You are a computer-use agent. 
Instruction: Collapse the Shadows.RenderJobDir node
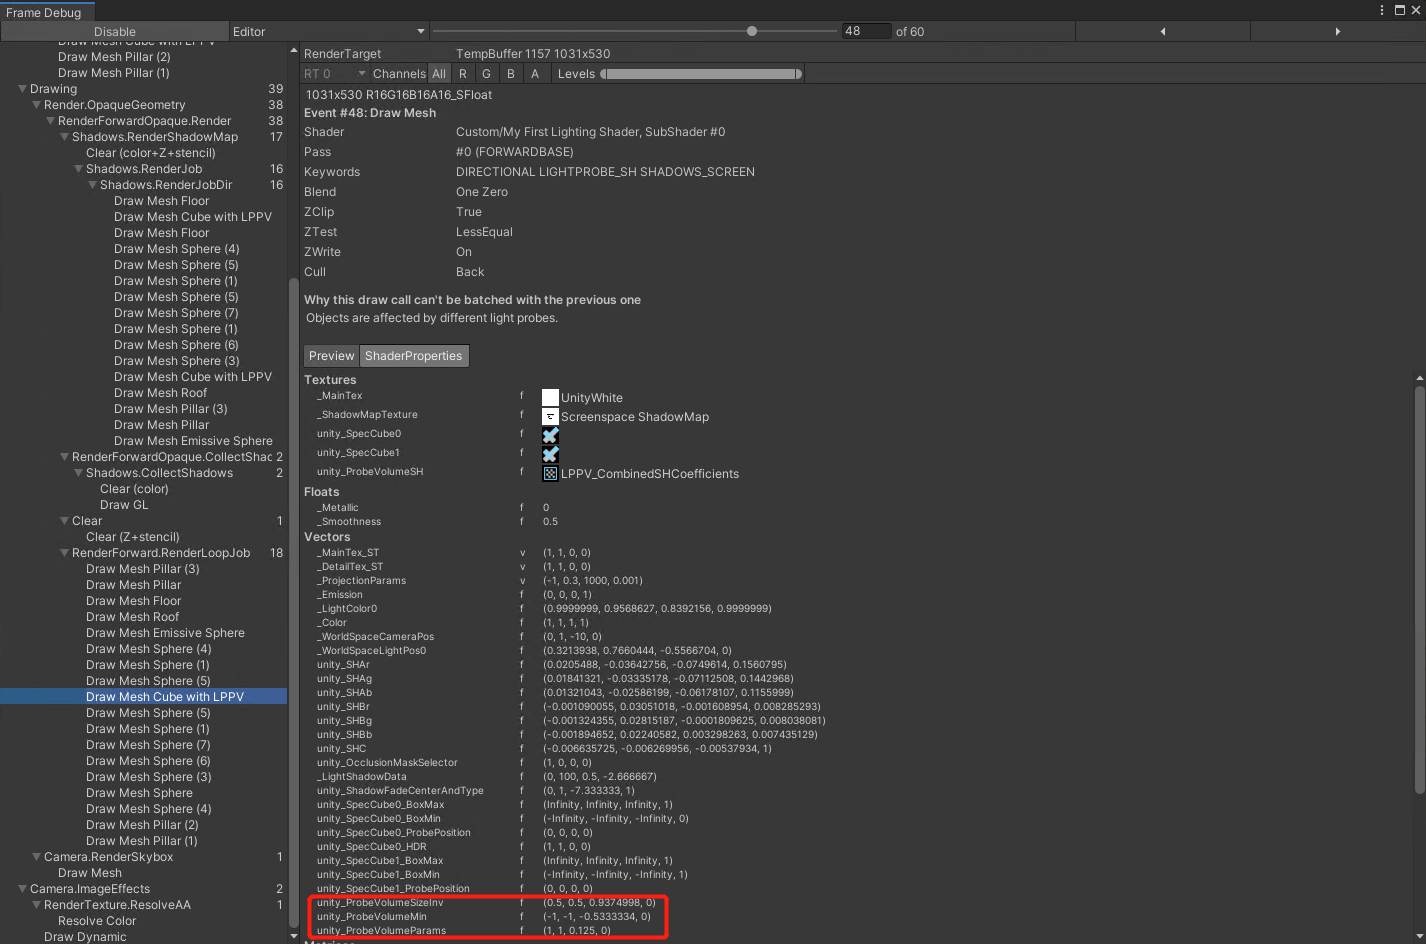[x=92, y=185]
